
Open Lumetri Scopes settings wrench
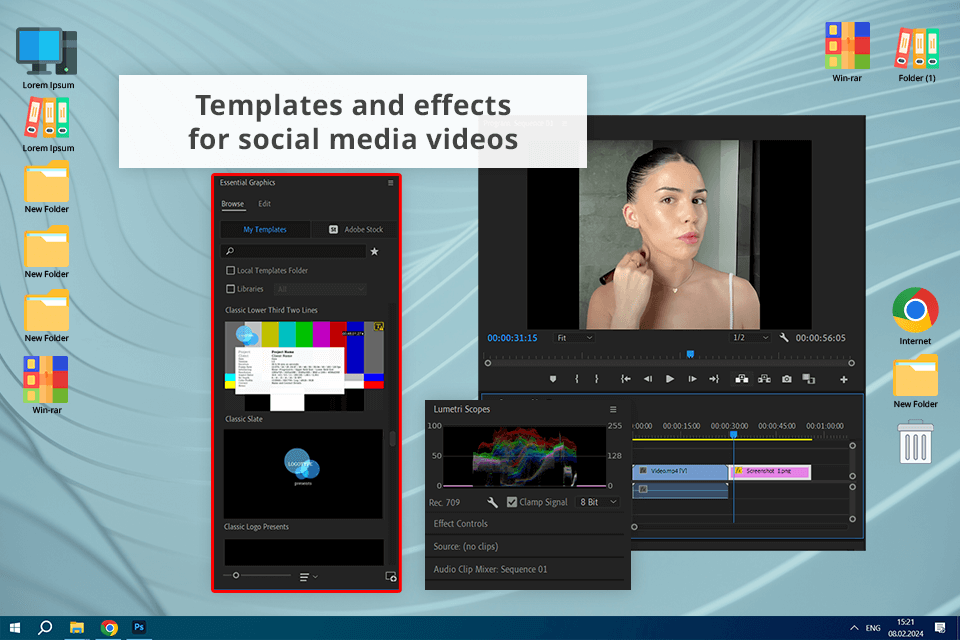[x=492, y=502]
